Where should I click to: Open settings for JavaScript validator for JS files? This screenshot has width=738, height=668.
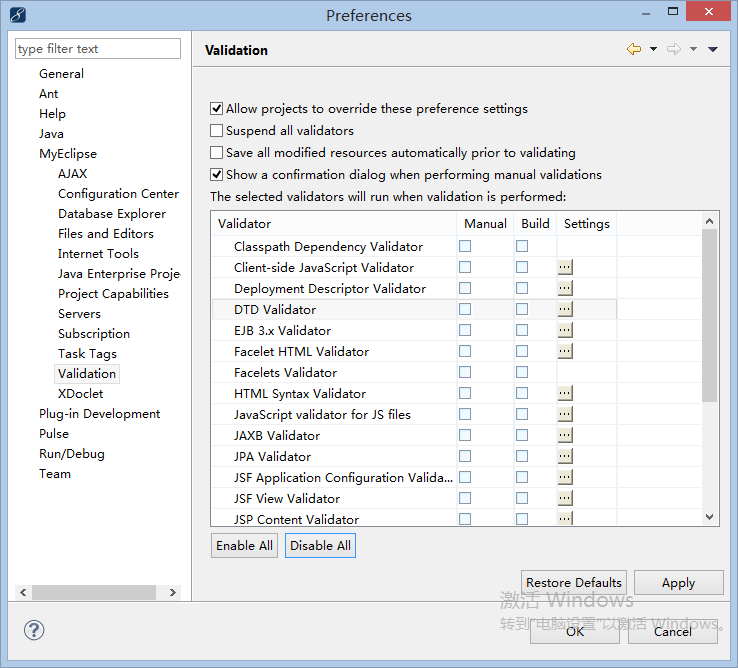click(565, 414)
